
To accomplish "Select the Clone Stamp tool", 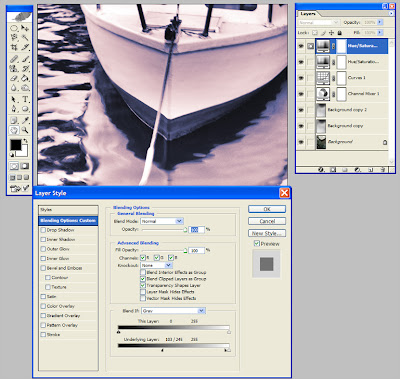I will click(x=14, y=69).
